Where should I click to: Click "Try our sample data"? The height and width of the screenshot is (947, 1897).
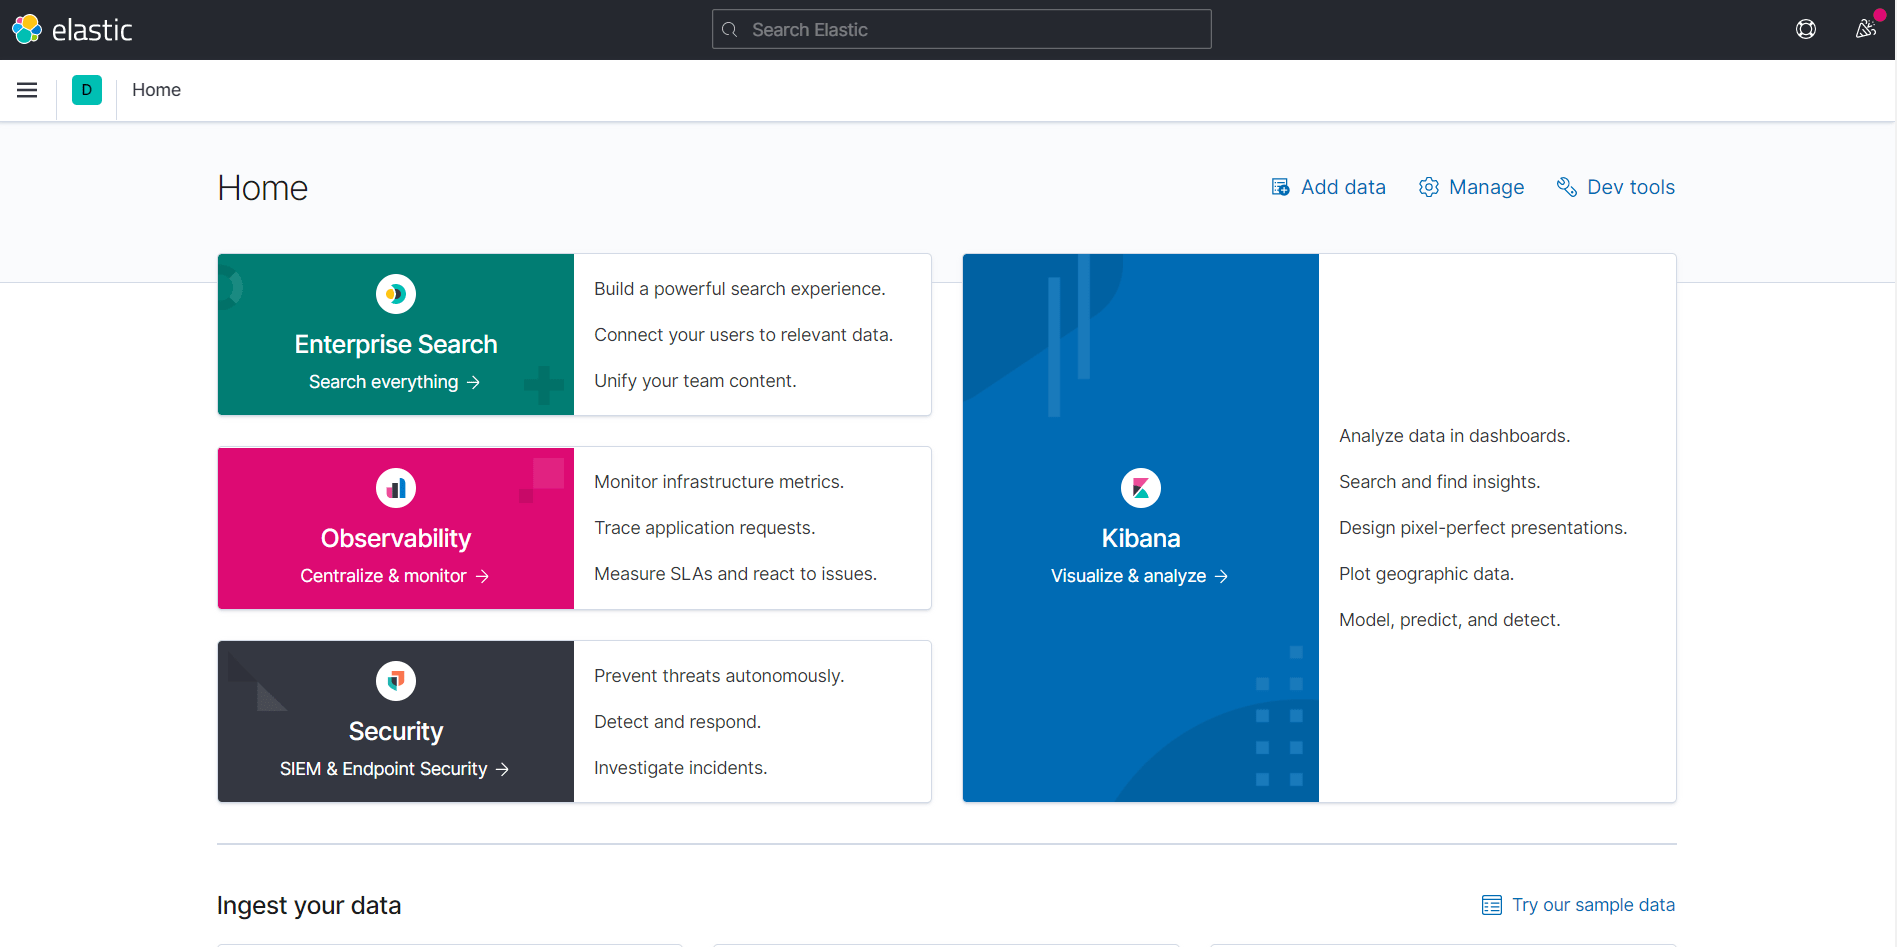(1594, 904)
